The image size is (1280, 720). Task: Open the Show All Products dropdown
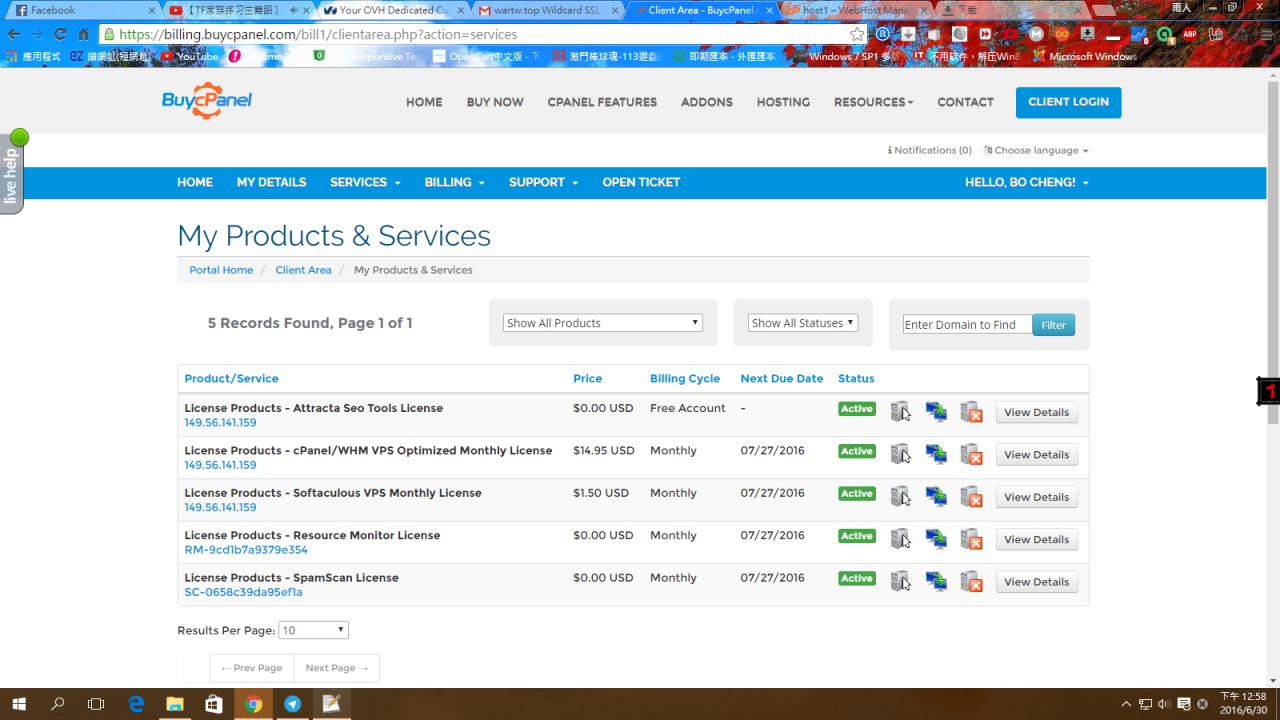(602, 323)
